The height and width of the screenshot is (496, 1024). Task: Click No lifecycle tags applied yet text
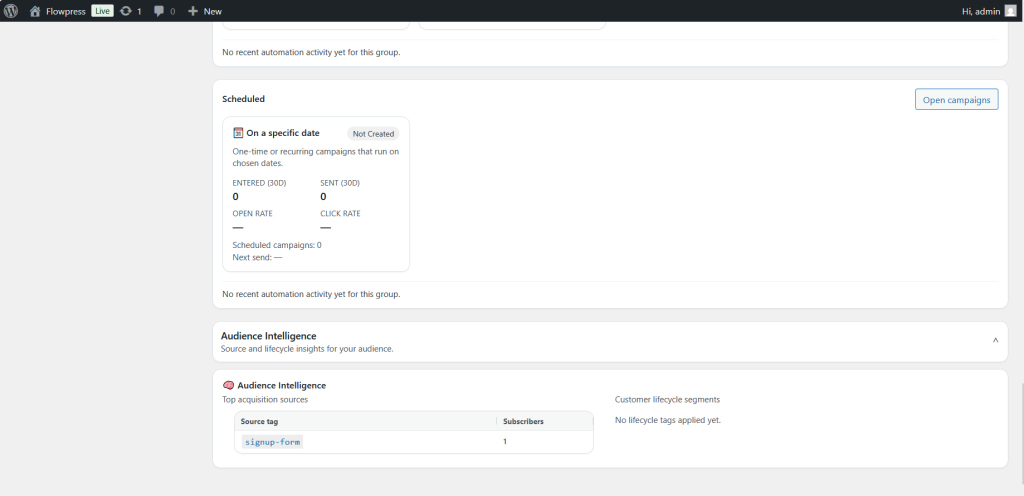[x=667, y=420]
